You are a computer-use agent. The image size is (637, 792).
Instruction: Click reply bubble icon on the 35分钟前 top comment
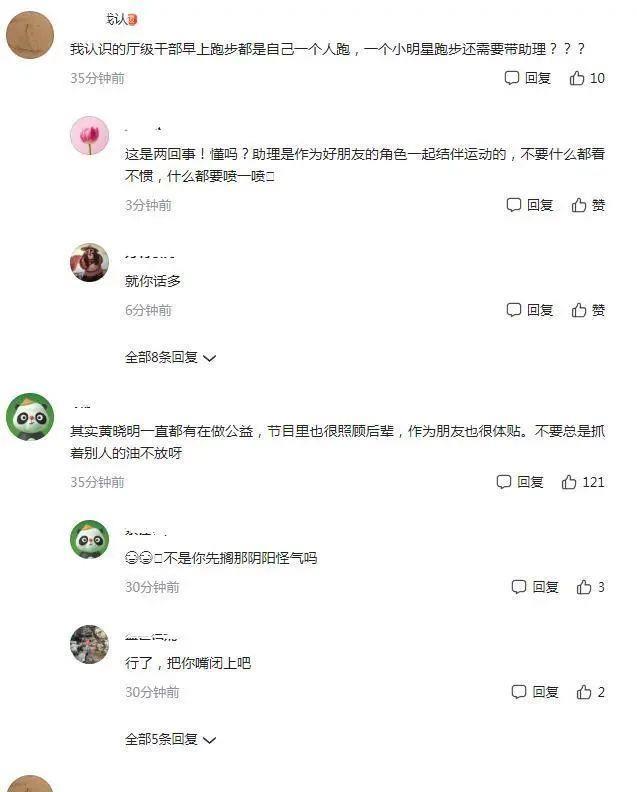tap(511, 78)
